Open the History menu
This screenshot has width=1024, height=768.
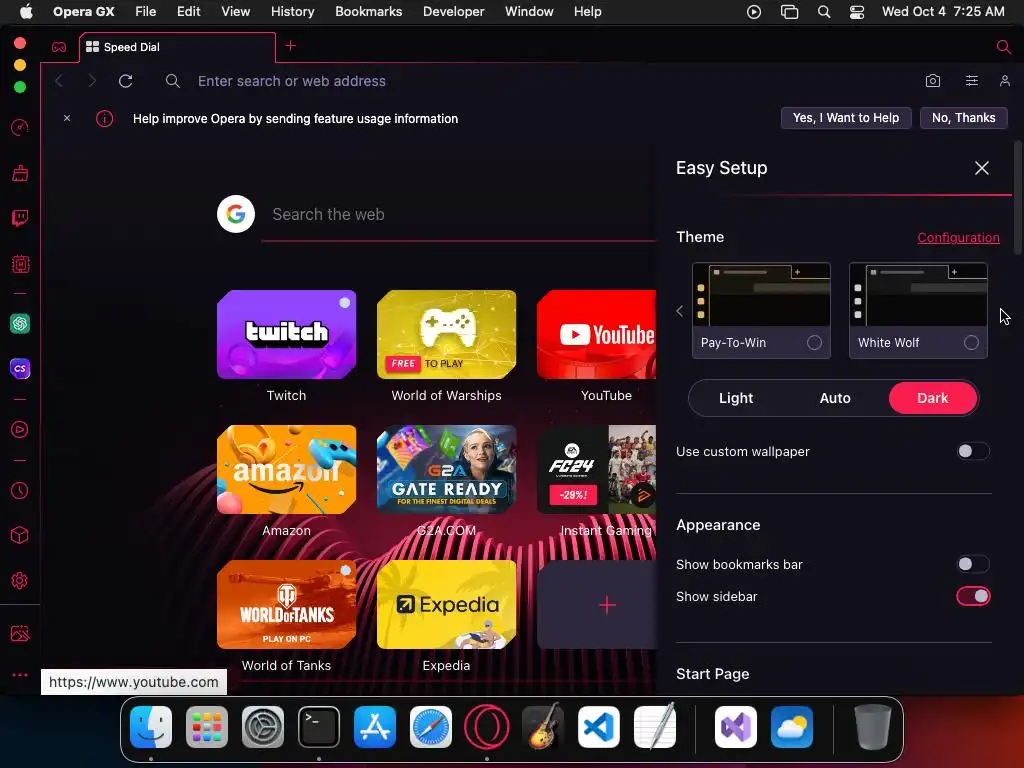click(x=292, y=12)
